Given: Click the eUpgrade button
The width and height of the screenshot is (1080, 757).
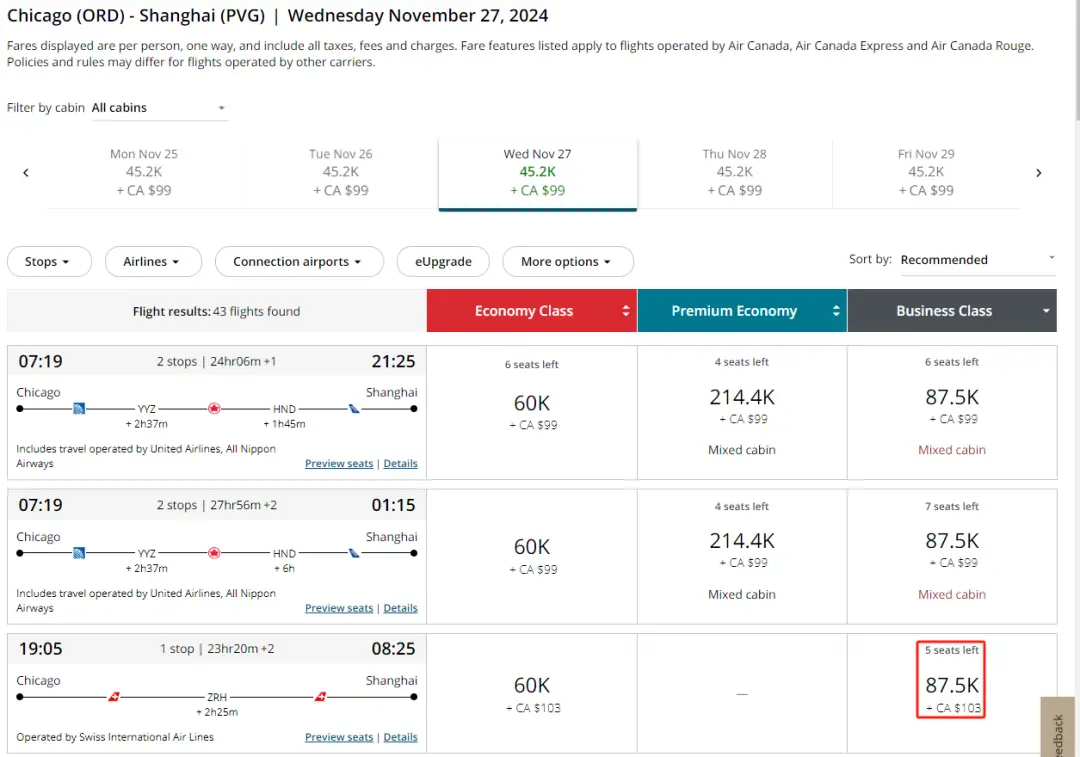Looking at the screenshot, I should click(443, 262).
